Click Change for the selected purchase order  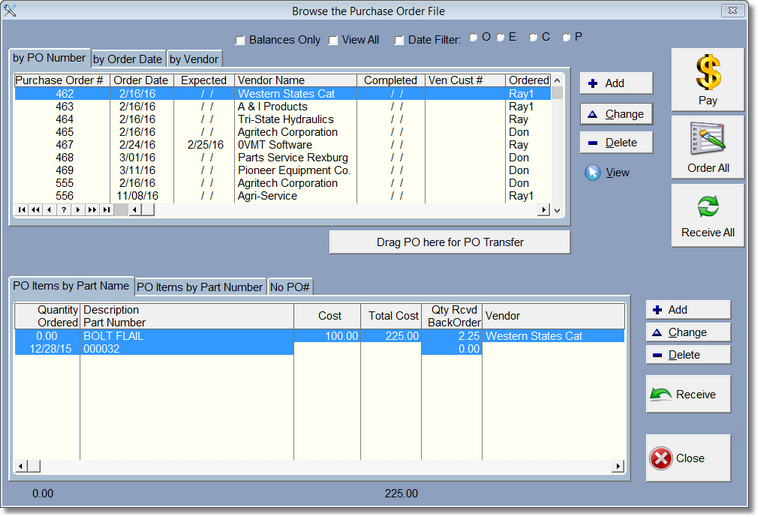pyautogui.click(x=616, y=114)
